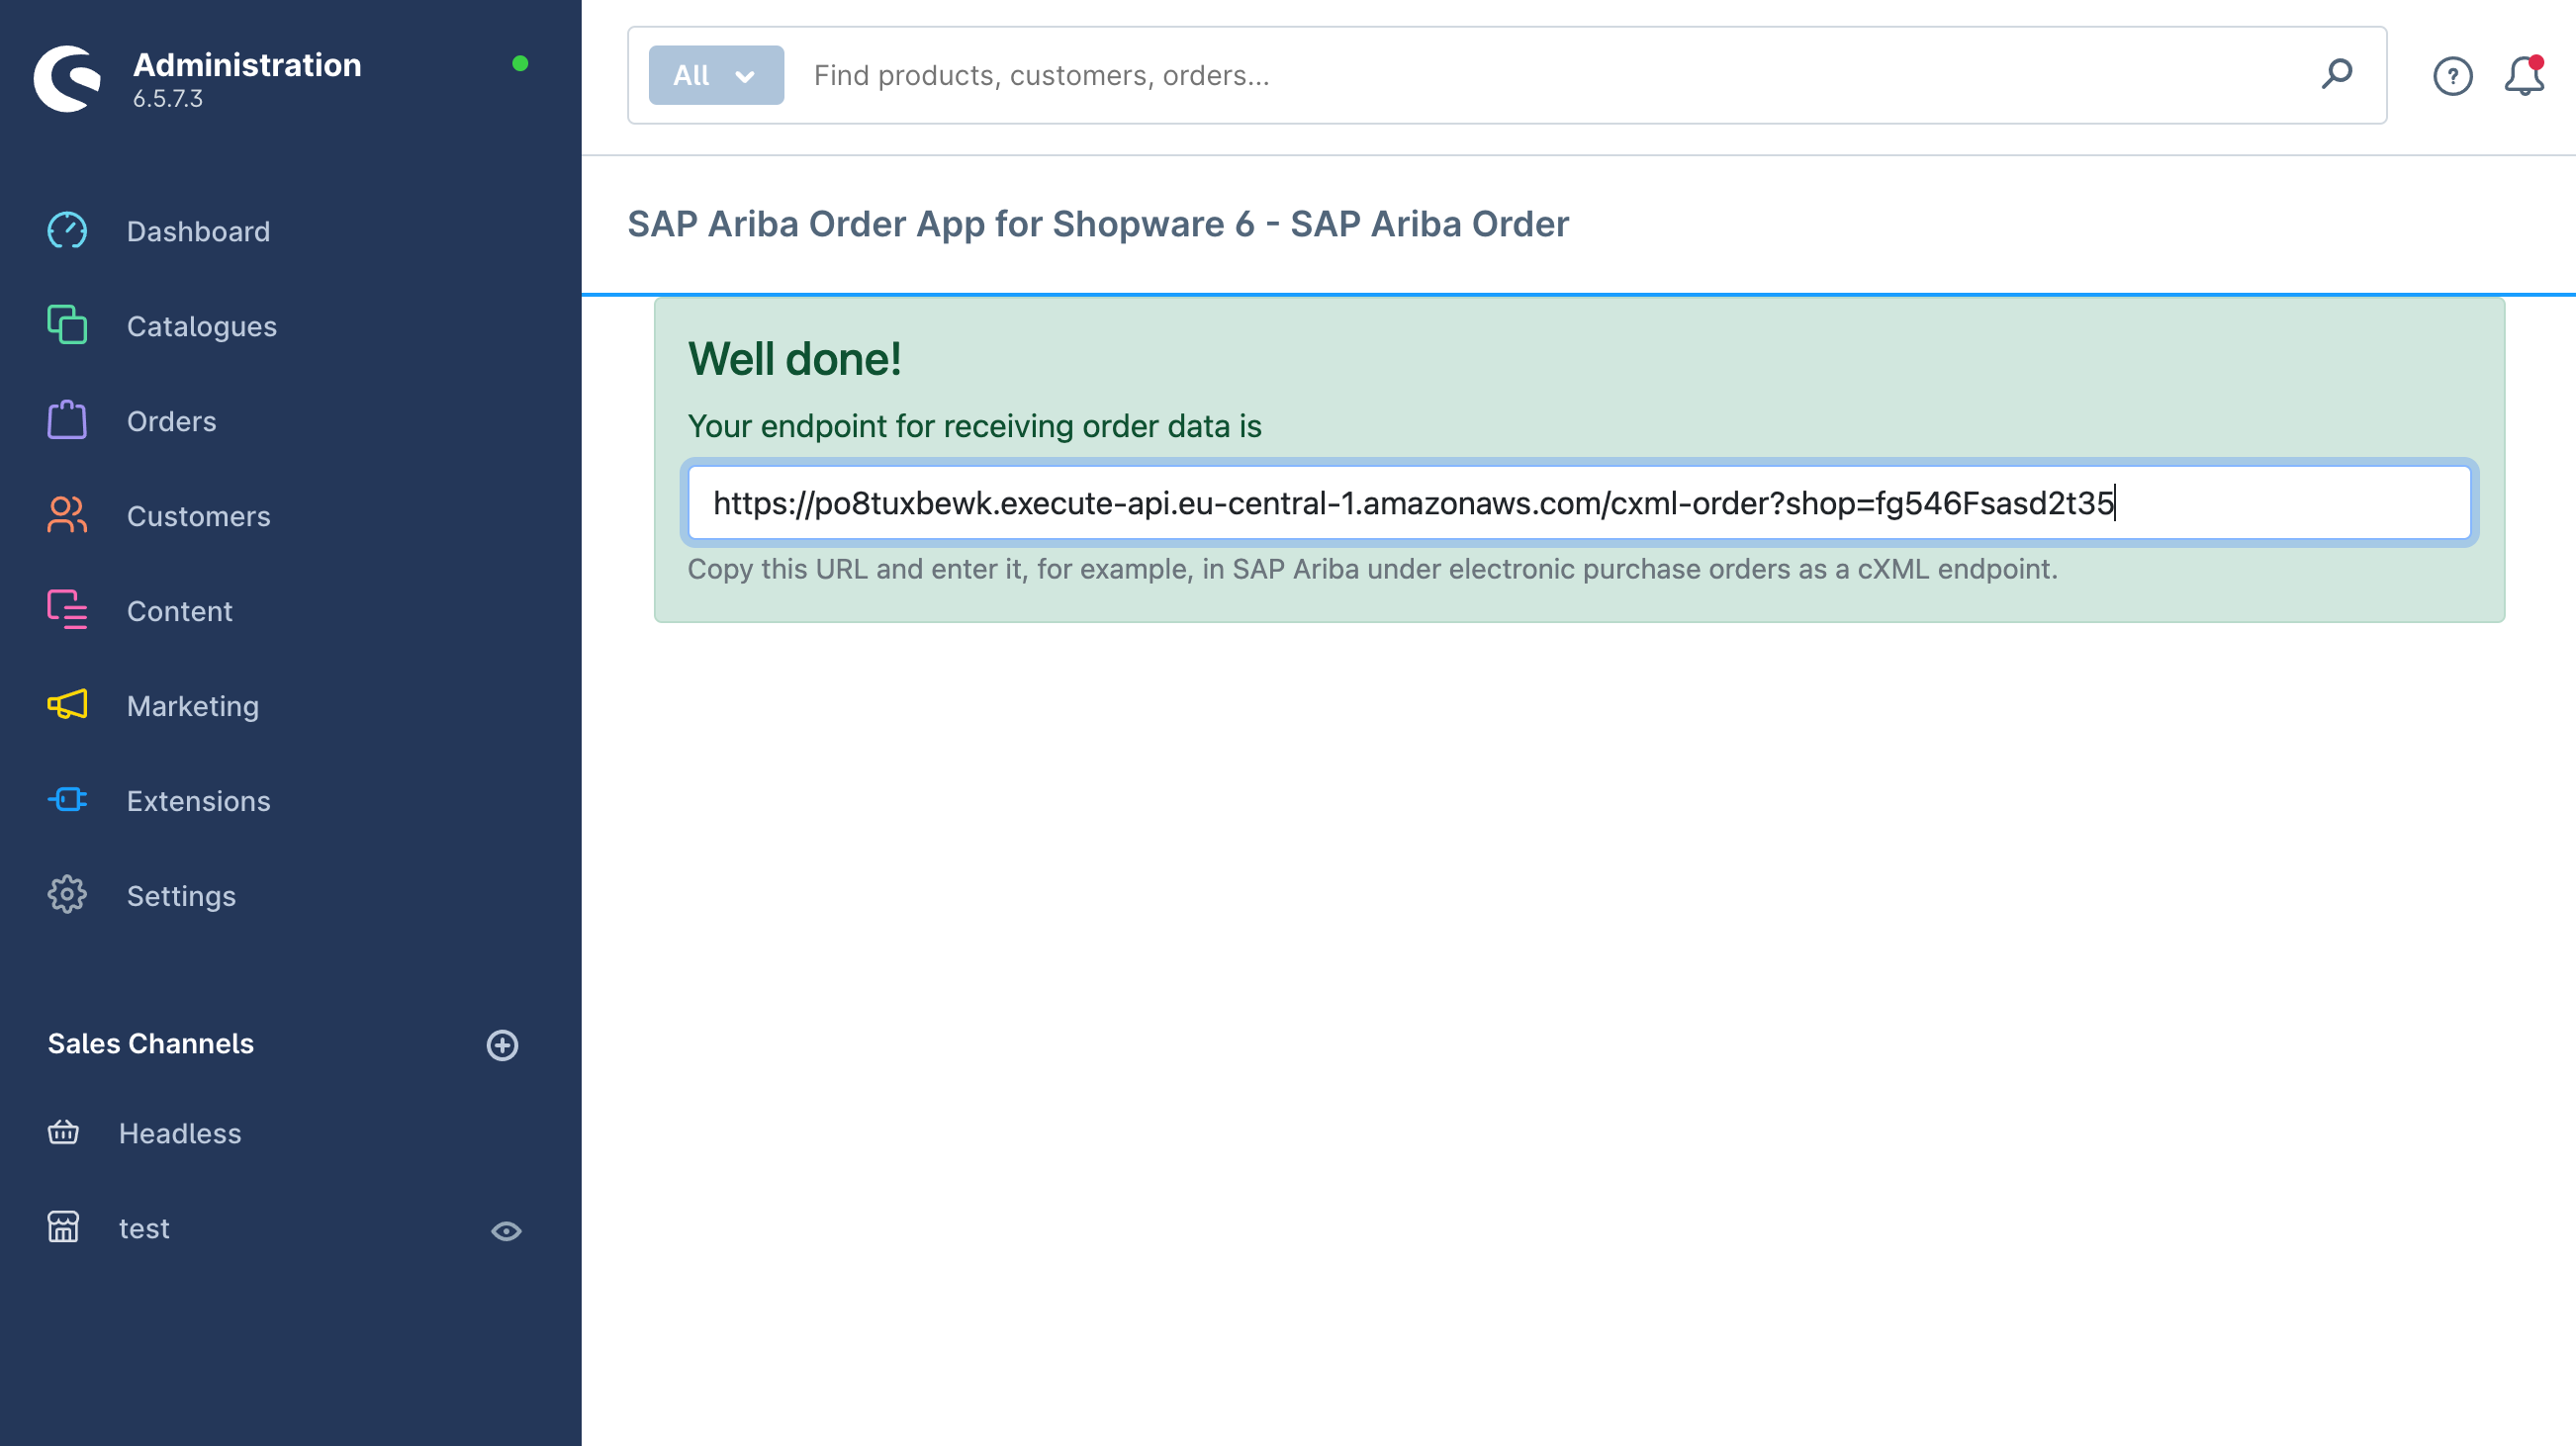Click the search magnifier button
This screenshot has width=2576, height=1446.
click(x=2341, y=74)
